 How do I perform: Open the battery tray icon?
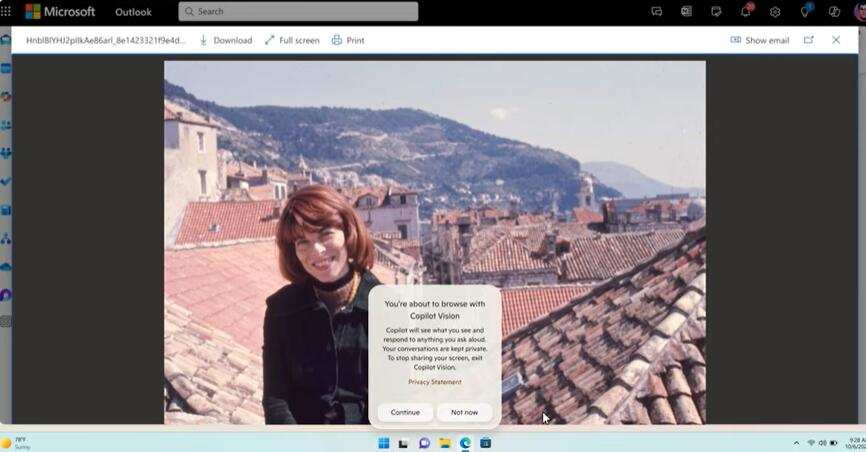(834, 443)
